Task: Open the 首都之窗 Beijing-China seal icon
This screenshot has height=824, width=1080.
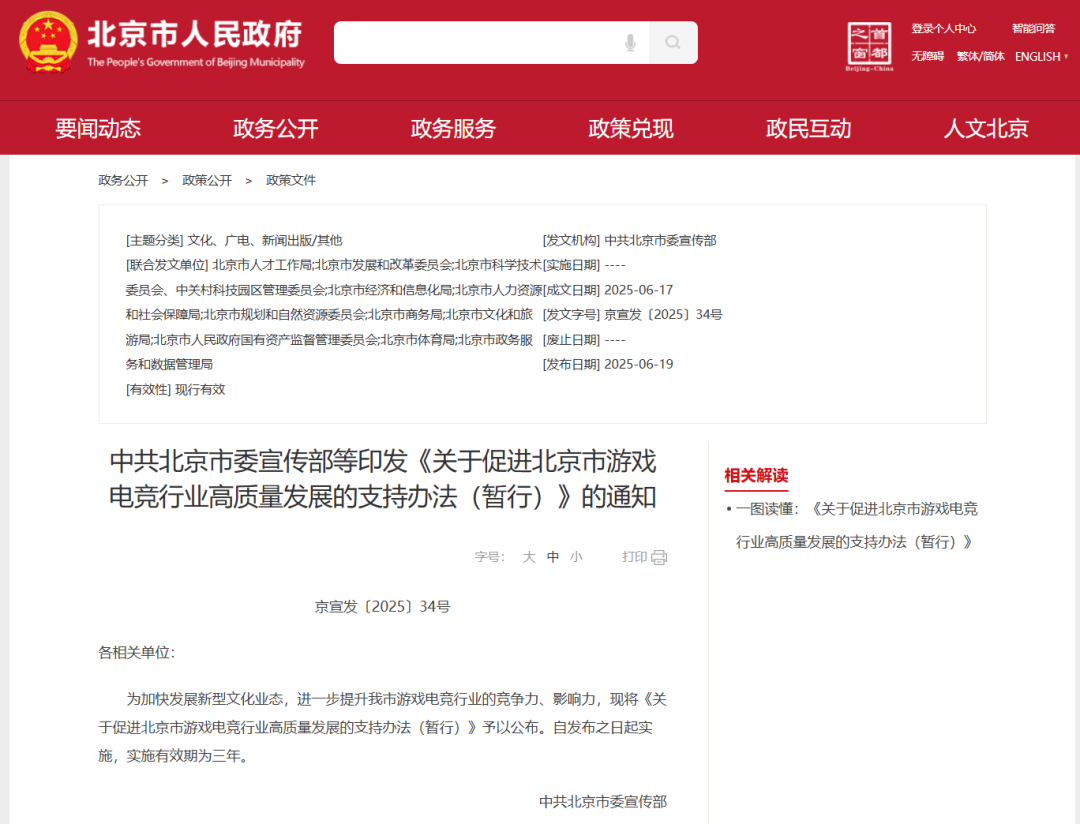Action: click(x=869, y=47)
